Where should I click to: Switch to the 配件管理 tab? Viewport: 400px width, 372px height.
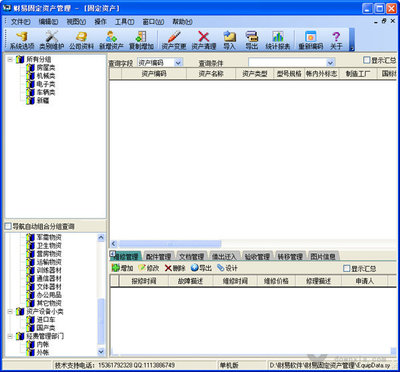pyautogui.click(x=158, y=256)
